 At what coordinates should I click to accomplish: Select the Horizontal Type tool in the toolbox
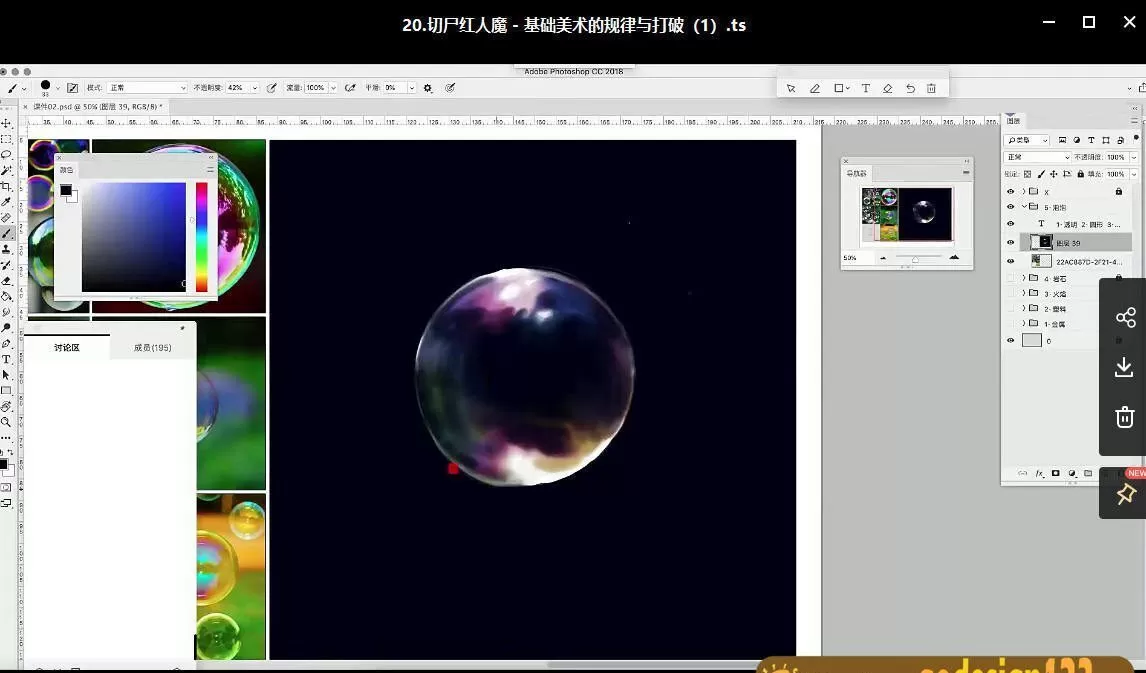(6, 359)
